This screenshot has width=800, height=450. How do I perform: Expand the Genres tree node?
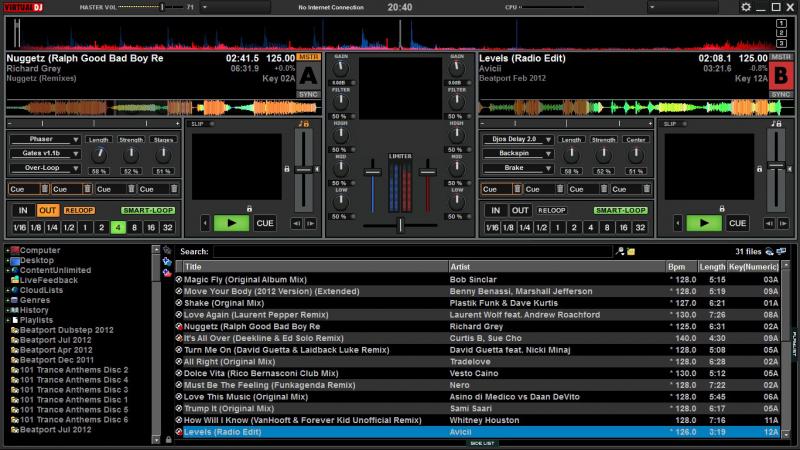pos(7,301)
